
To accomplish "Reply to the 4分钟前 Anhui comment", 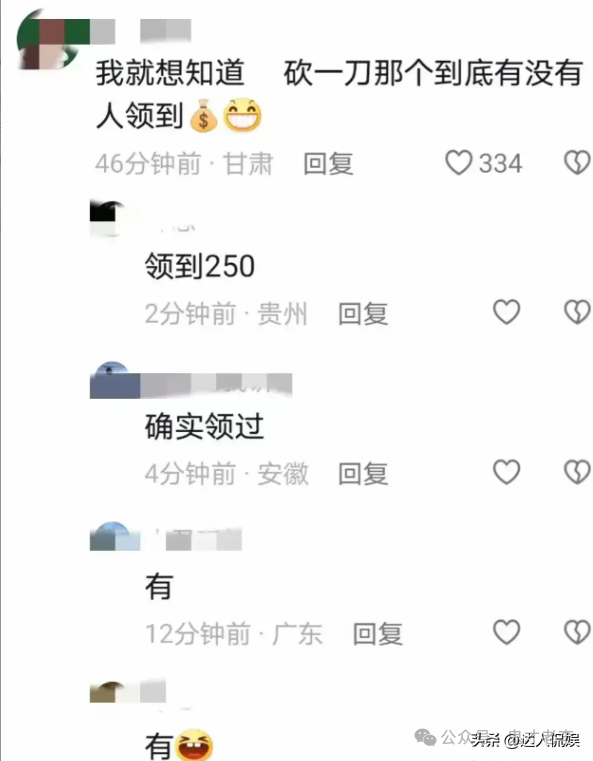I will coord(363,474).
